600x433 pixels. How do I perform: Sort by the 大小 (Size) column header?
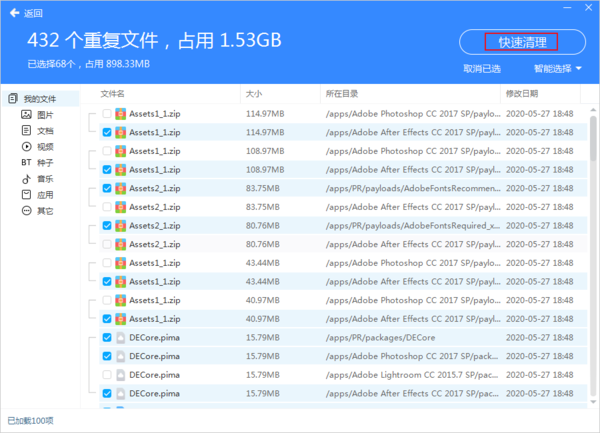click(254, 94)
